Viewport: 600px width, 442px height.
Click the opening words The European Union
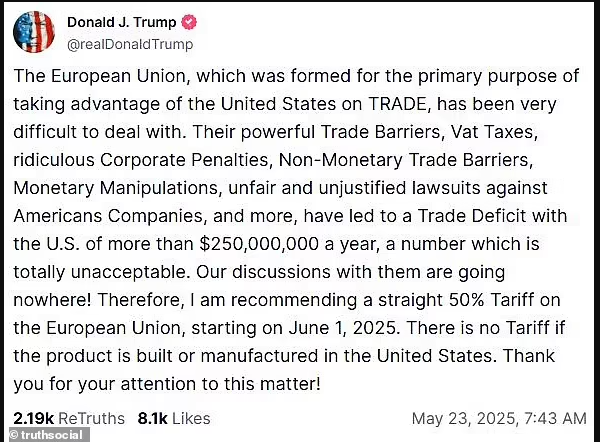coord(99,76)
